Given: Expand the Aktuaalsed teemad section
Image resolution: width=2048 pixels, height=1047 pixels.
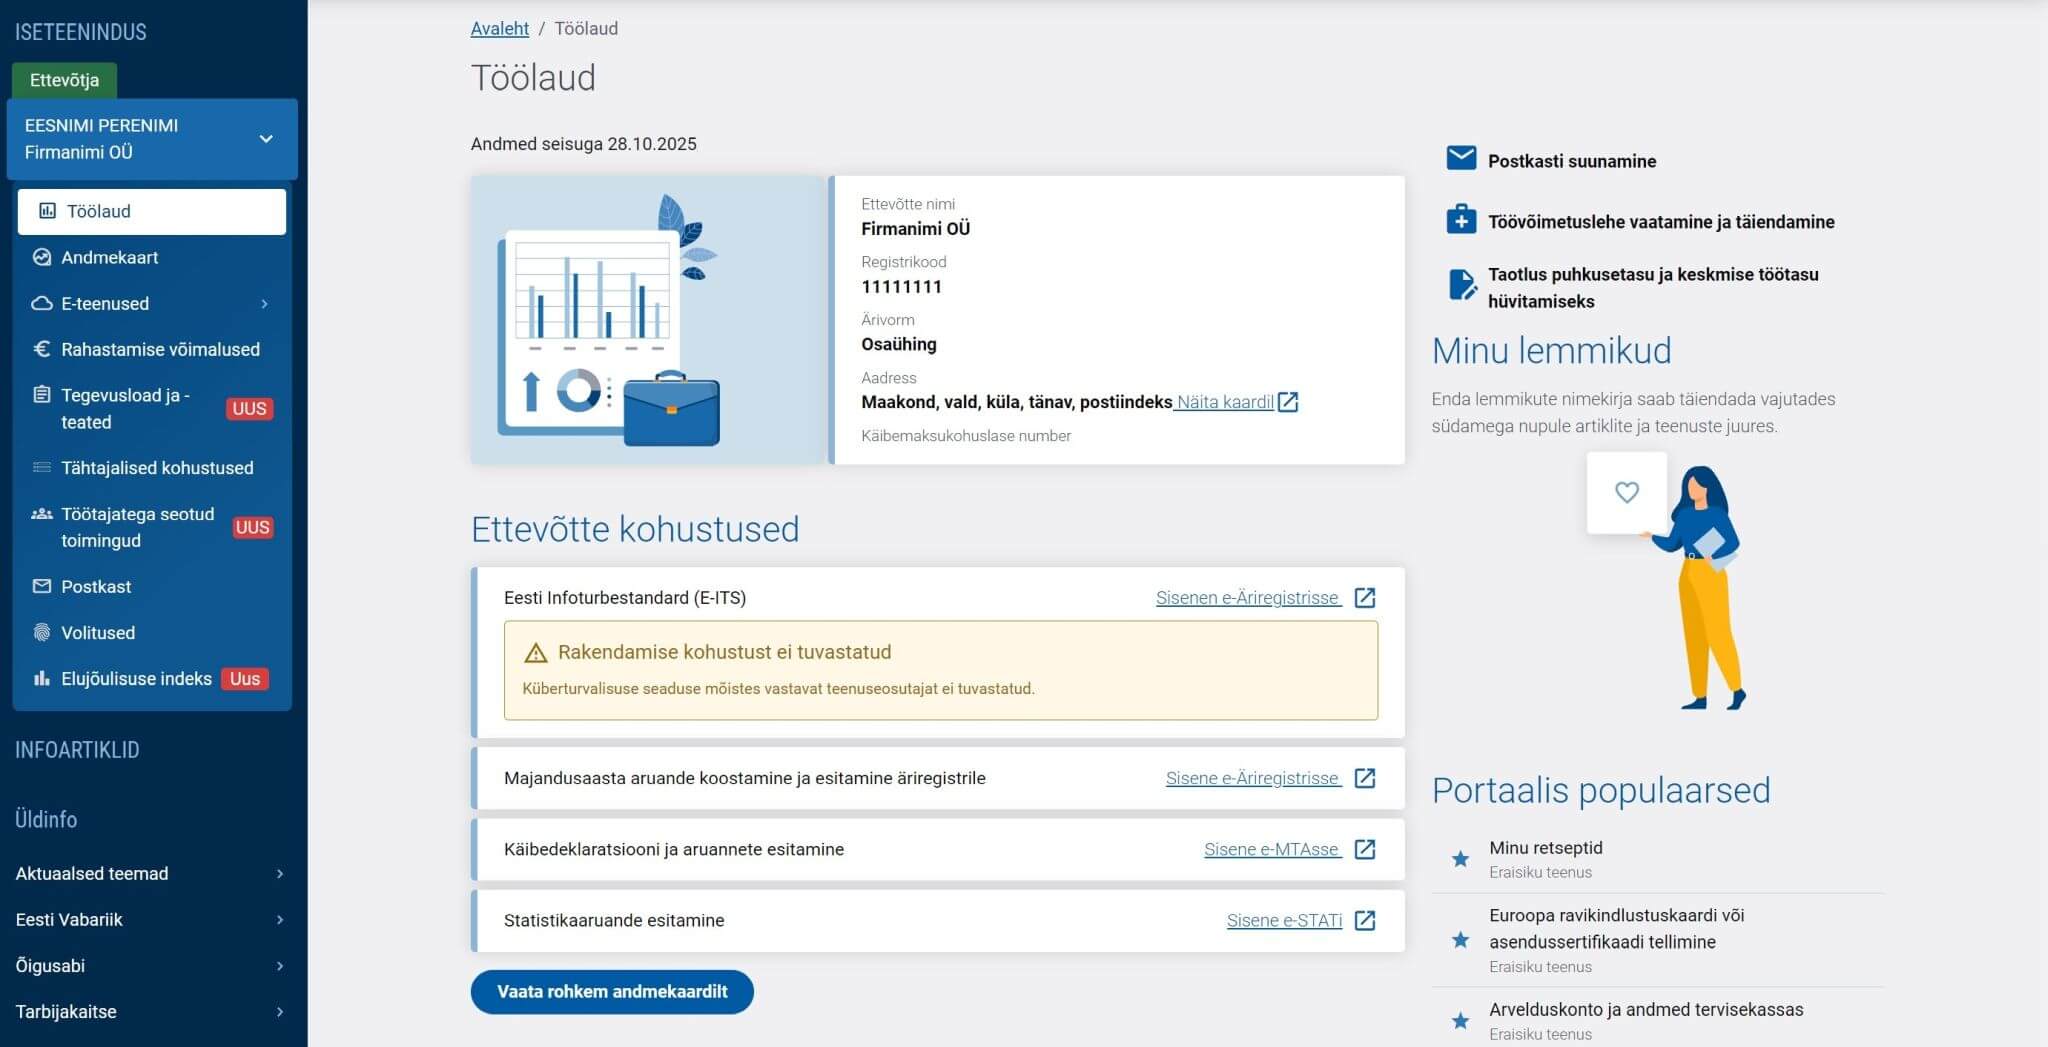Looking at the screenshot, I should tap(279, 874).
